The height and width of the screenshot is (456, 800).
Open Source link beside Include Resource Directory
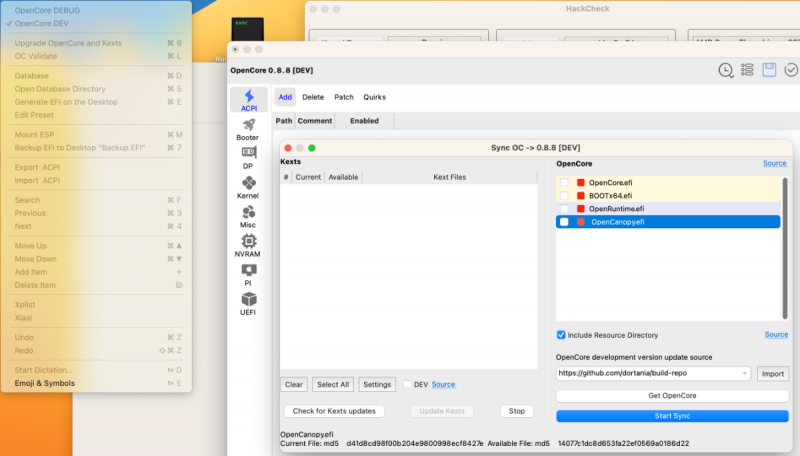pos(776,335)
